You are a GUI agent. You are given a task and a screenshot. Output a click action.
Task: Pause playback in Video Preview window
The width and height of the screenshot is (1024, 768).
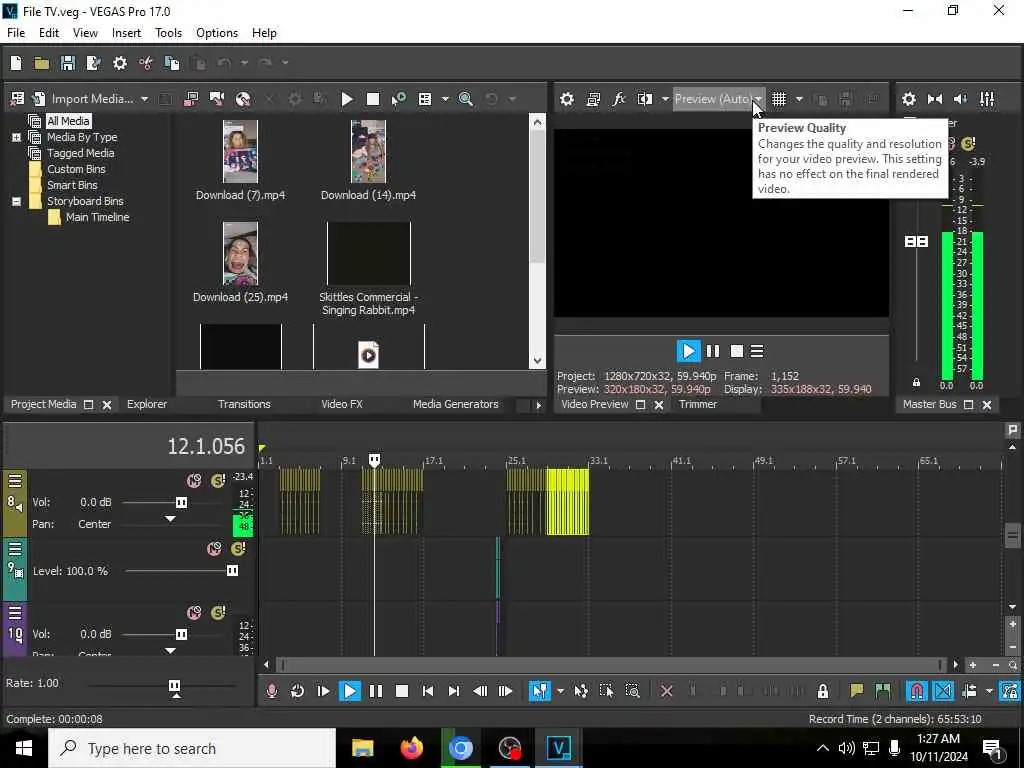[x=712, y=351]
